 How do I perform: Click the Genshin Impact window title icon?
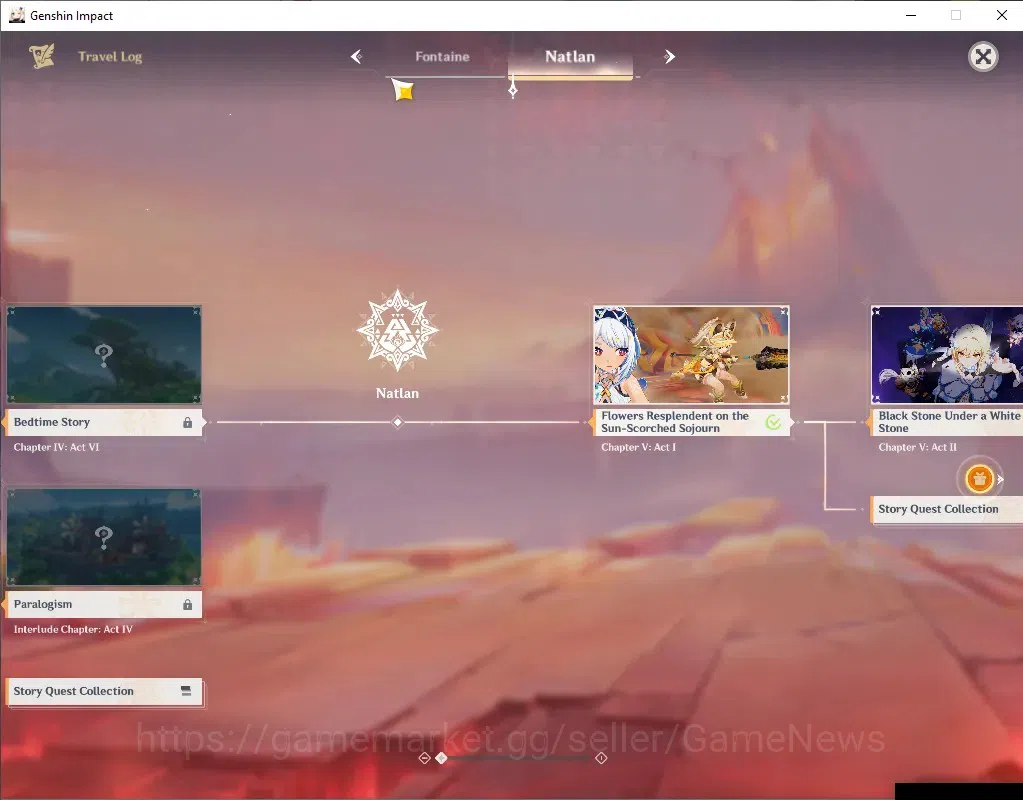pos(17,15)
